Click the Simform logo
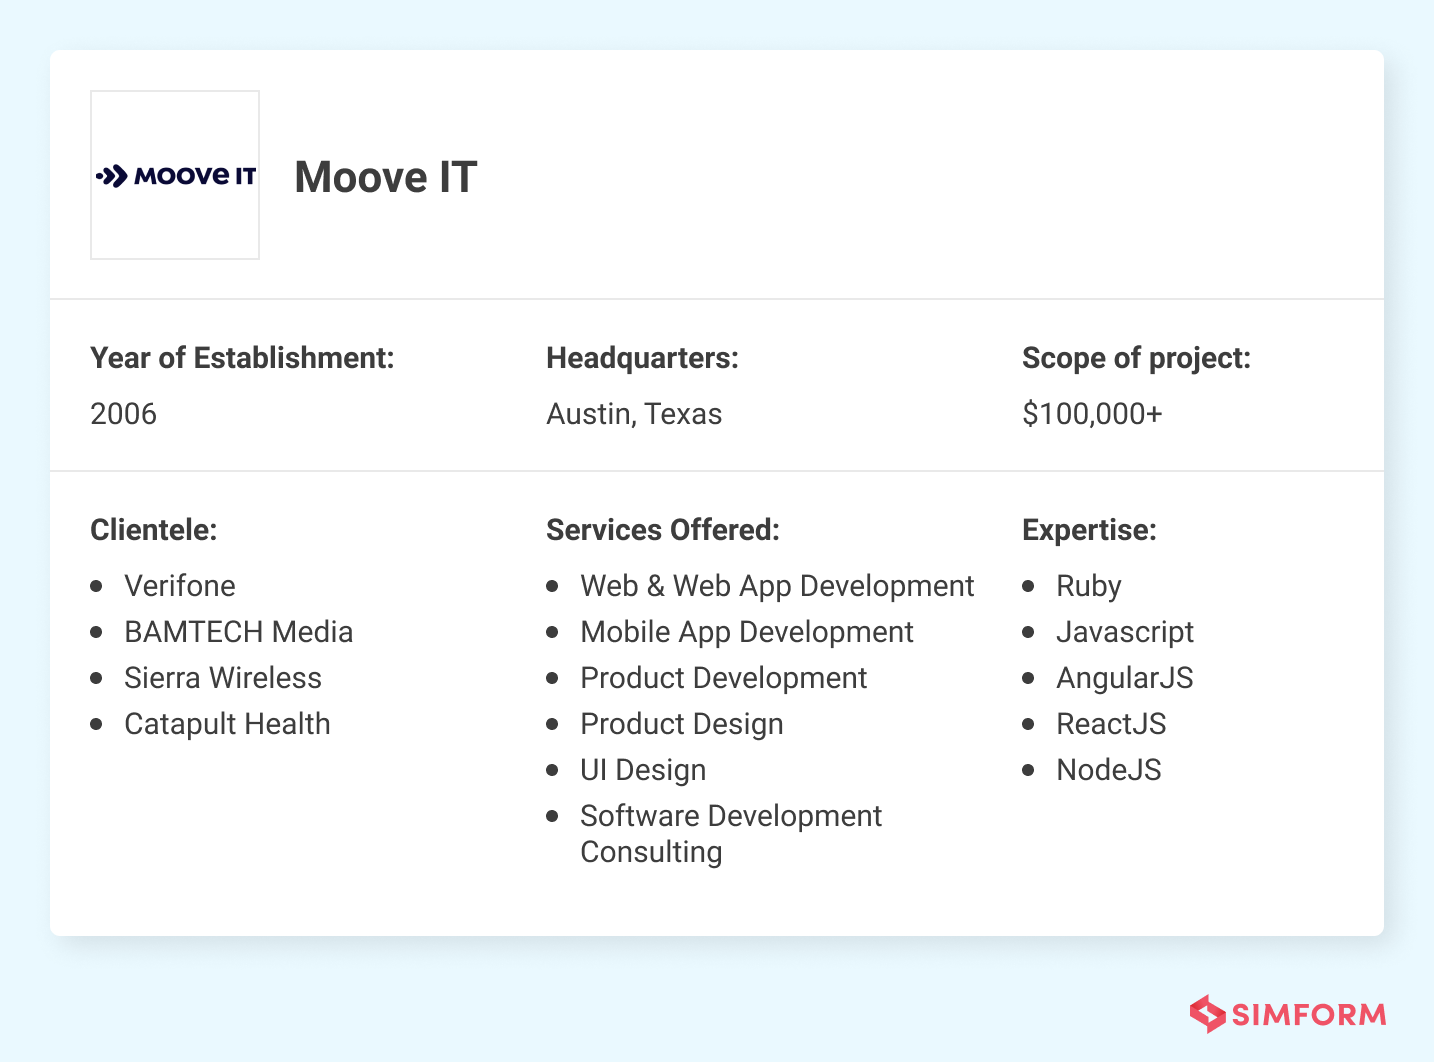 [1288, 1014]
